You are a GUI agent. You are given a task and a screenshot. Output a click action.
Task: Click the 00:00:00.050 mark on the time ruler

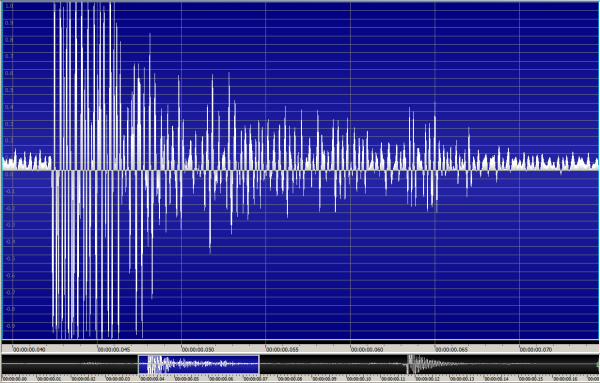point(198,349)
